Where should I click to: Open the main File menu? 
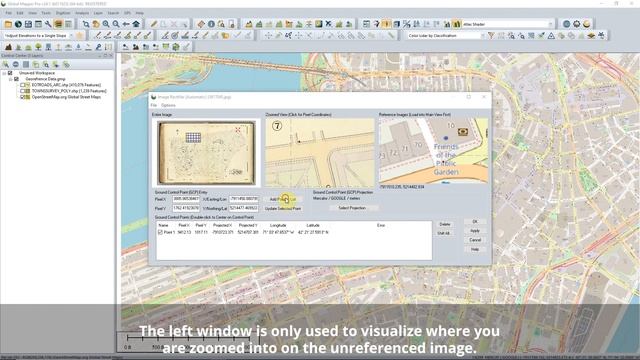pyautogui.click(x=9, y=13)
